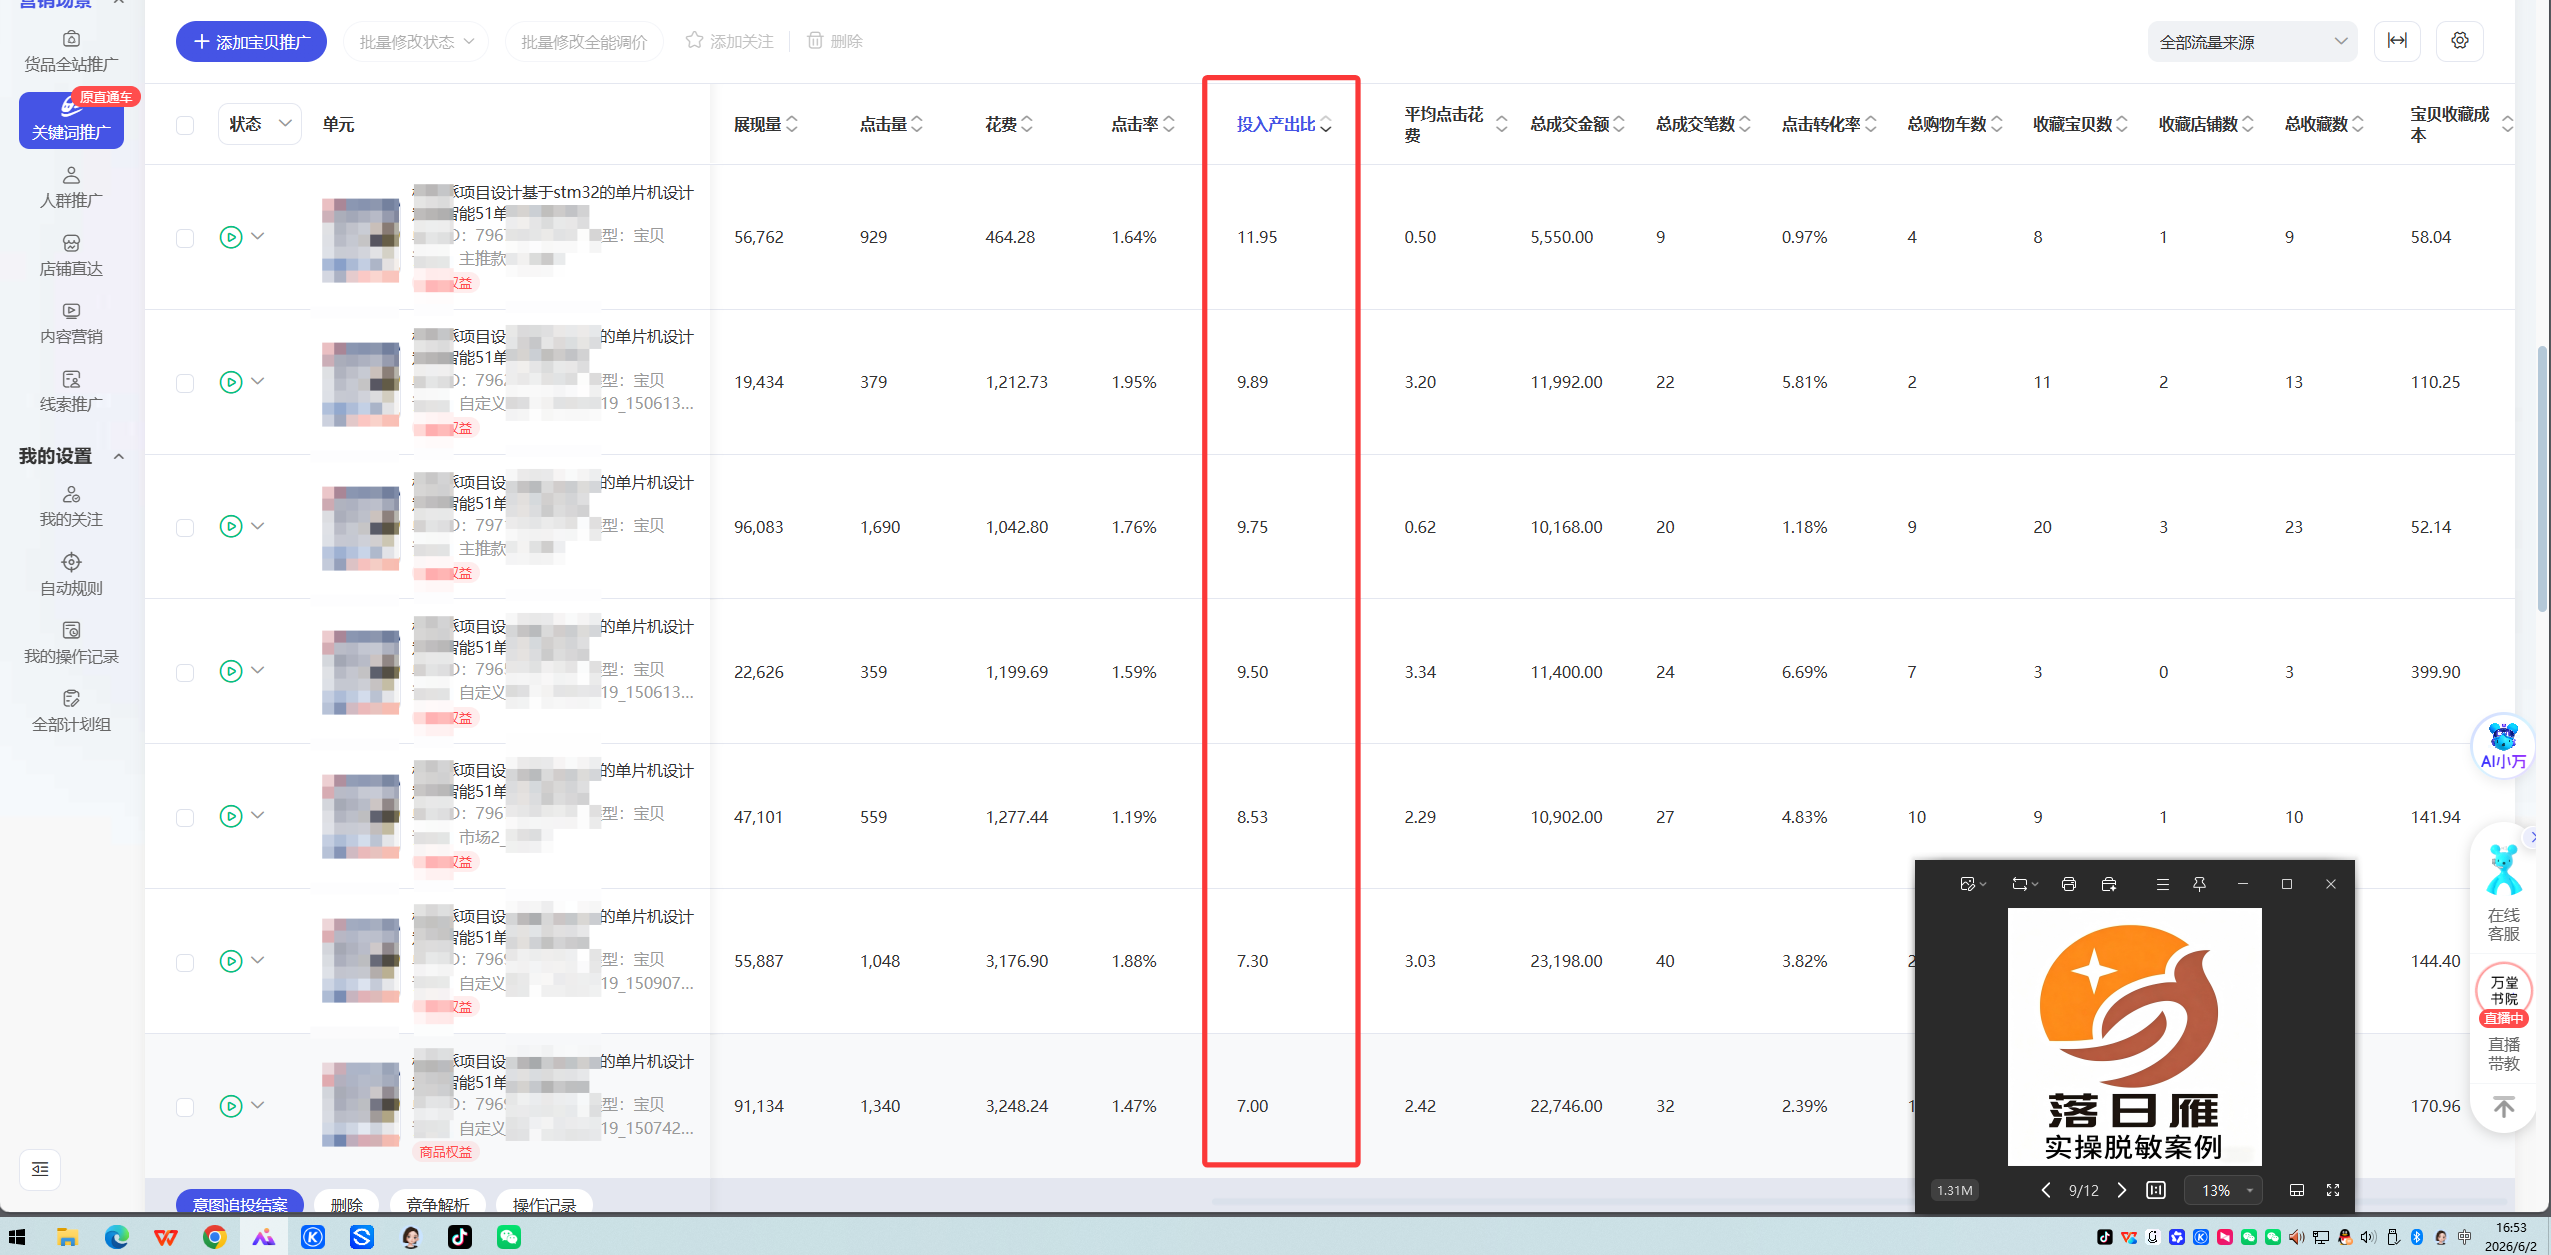The height and width of the screenshot is (1255, 2551).
Task: Open the Windows Start menu
Action: coord(17,1237)
